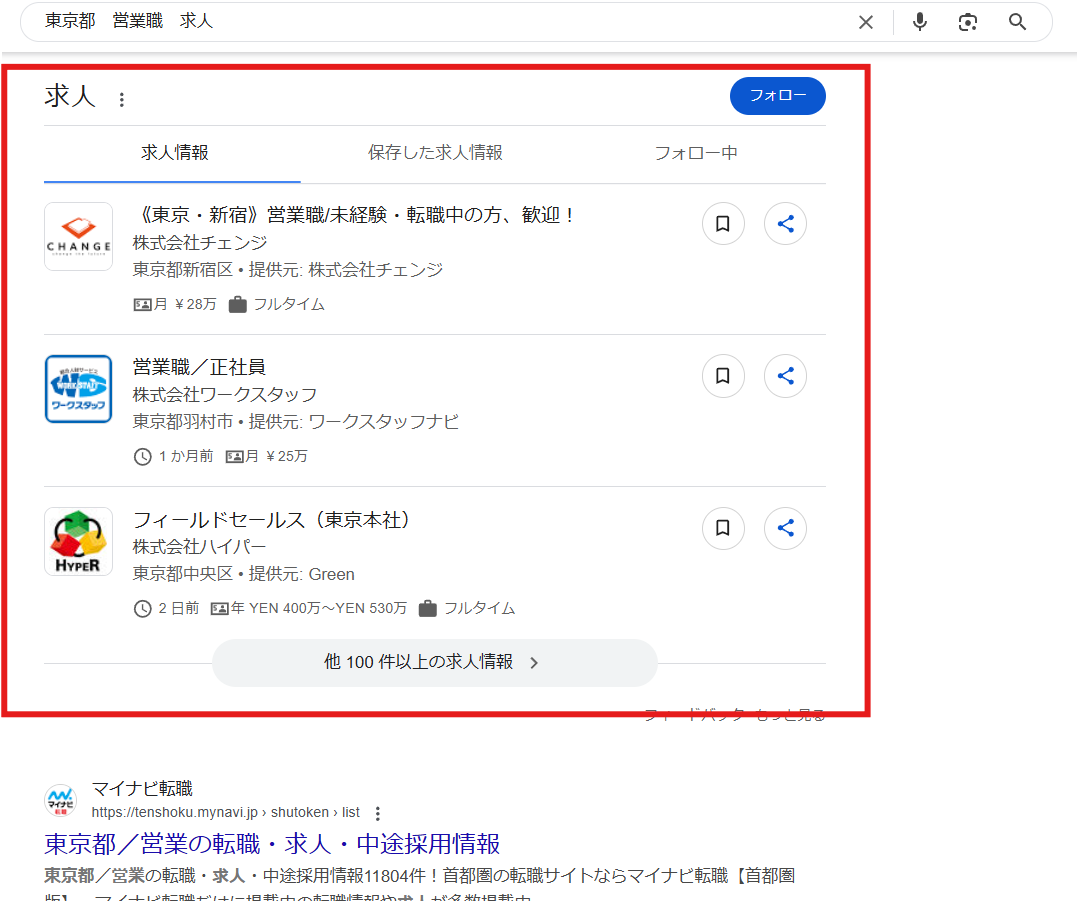Click the microphone icon for voice search

click(x=919, y=21)
